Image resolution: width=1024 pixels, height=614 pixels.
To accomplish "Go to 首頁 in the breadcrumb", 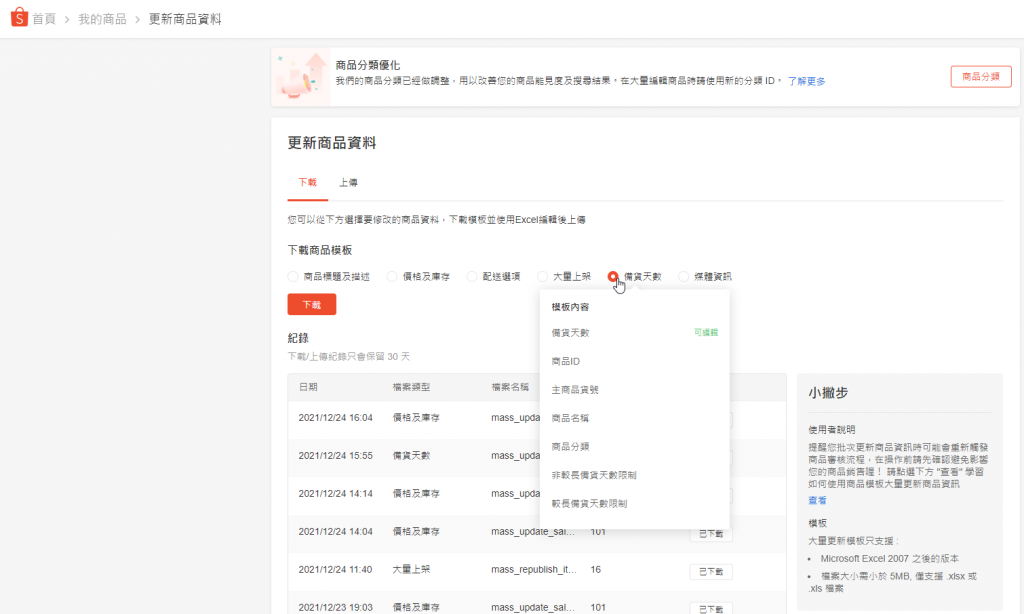I will 44,19.
